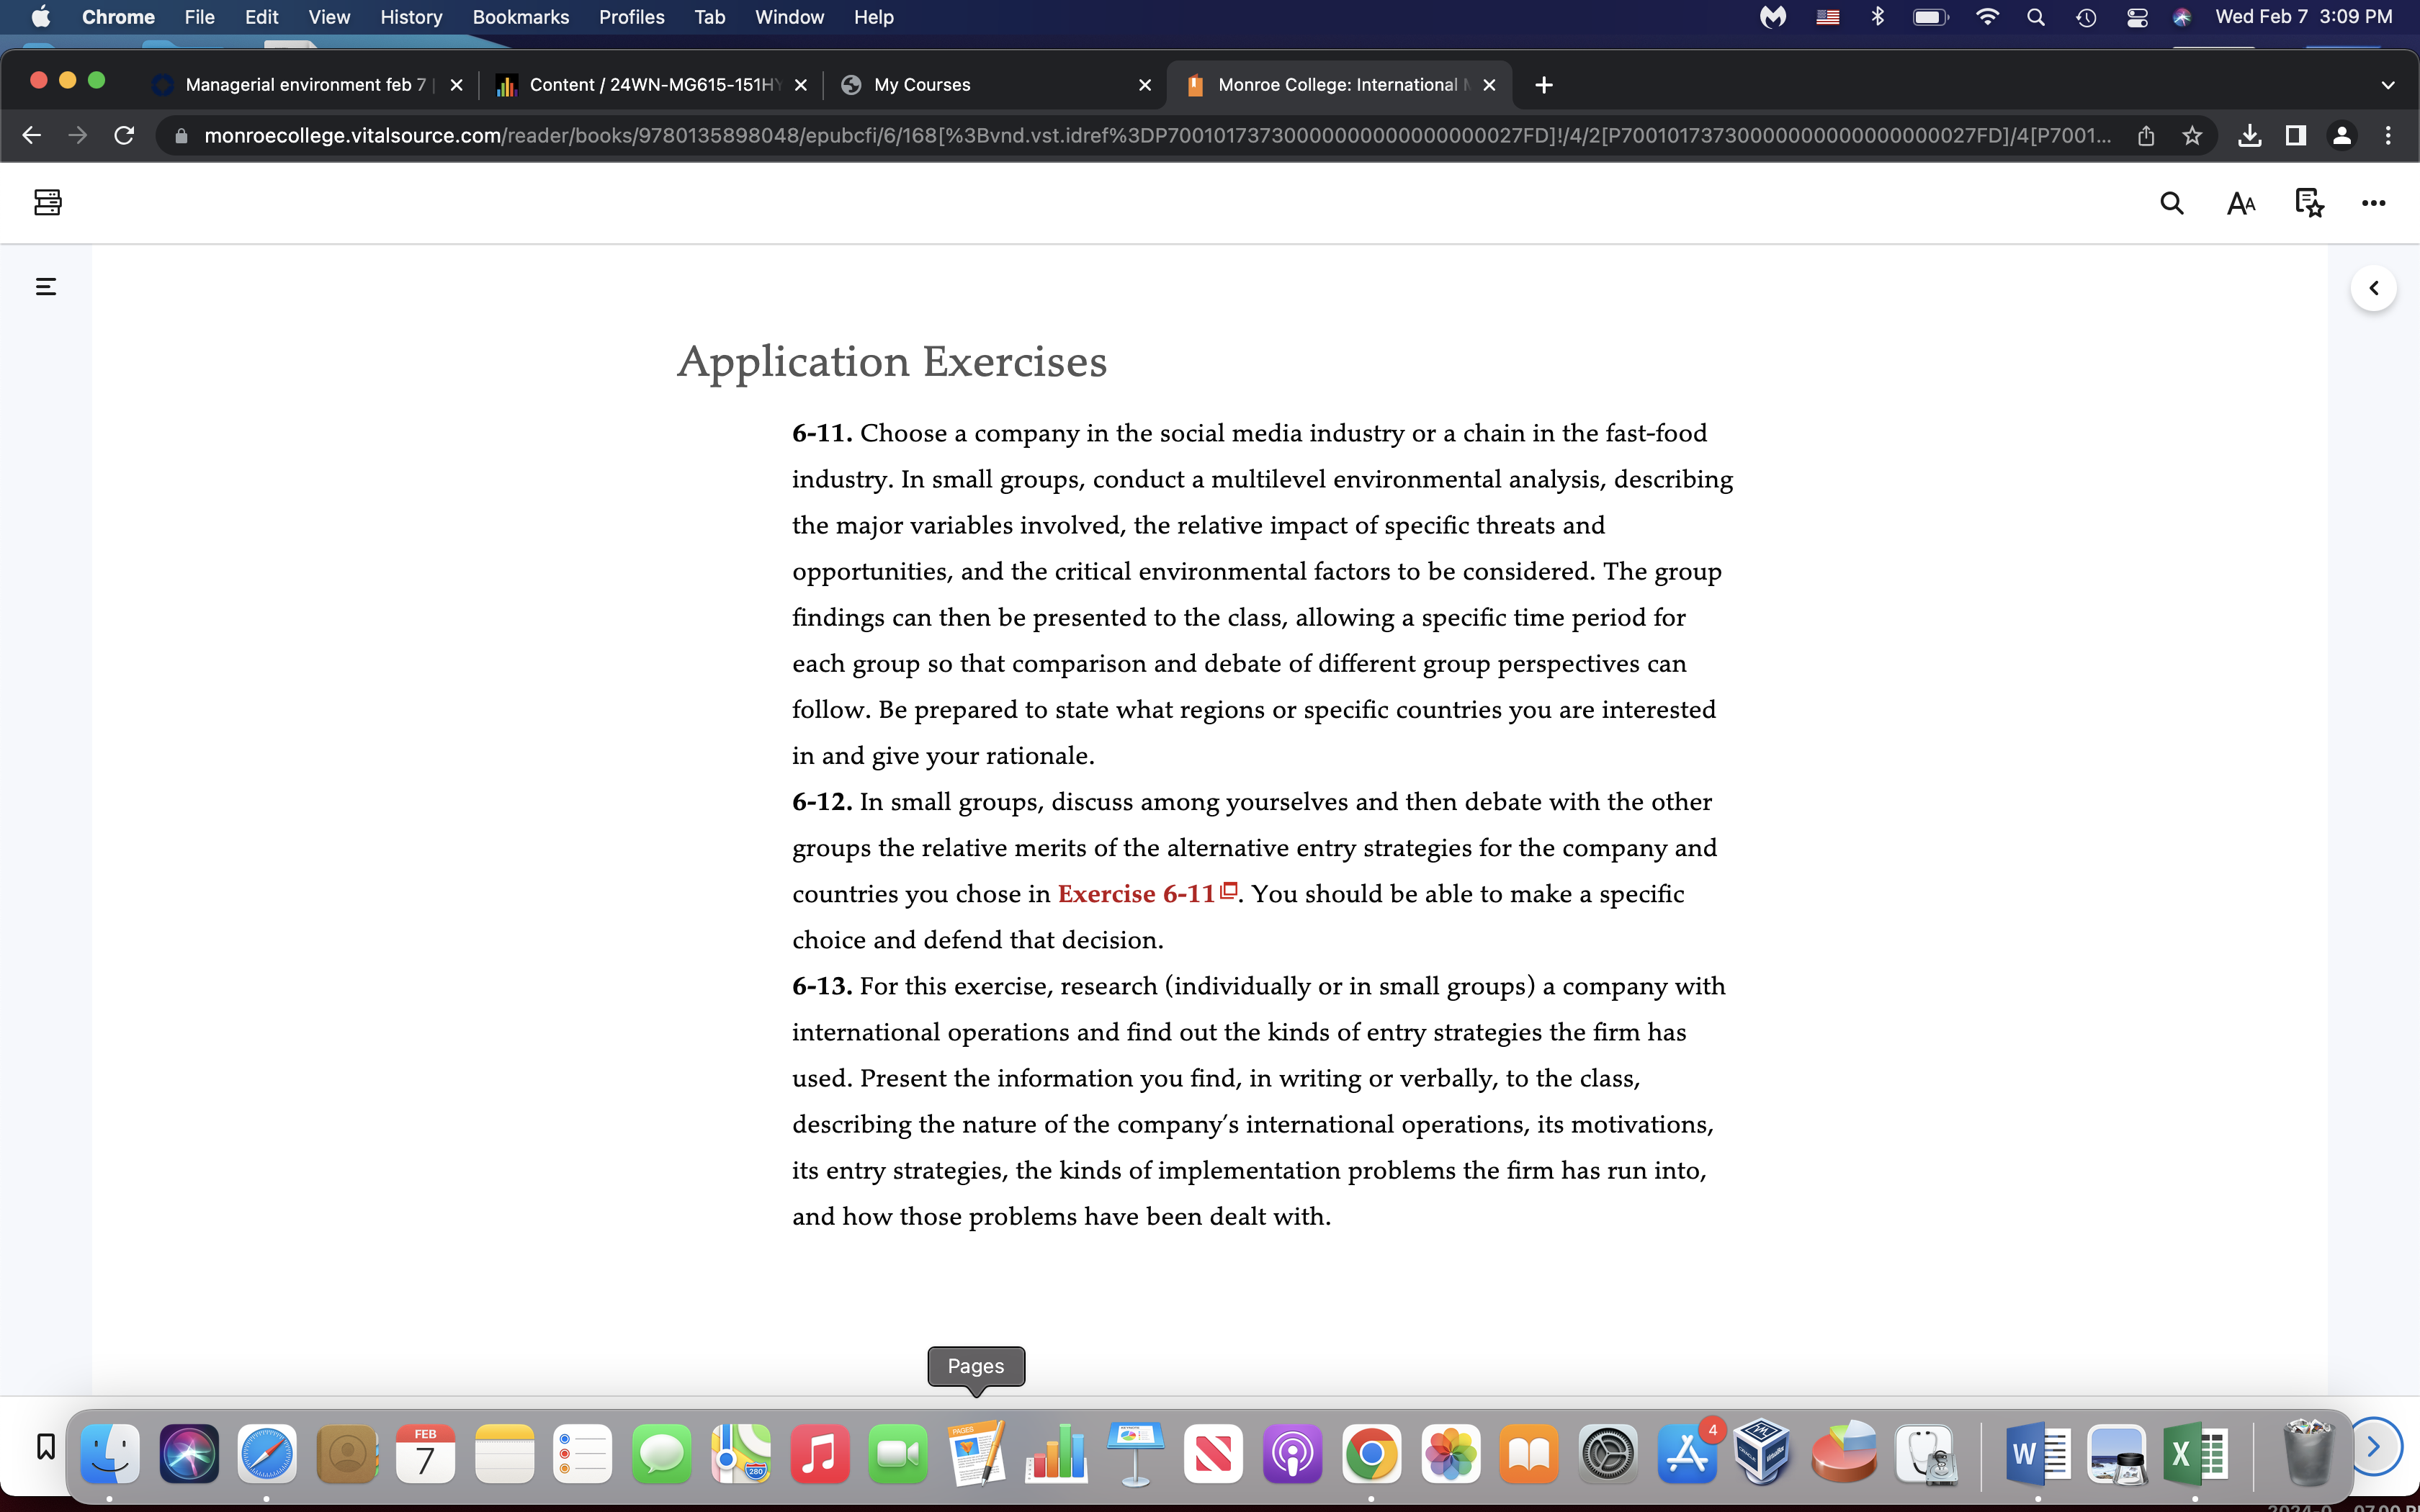Open text size settings (AA icon)
The height and width of the screenshot is (1512, 2420).
click(x=2241, y=204)
